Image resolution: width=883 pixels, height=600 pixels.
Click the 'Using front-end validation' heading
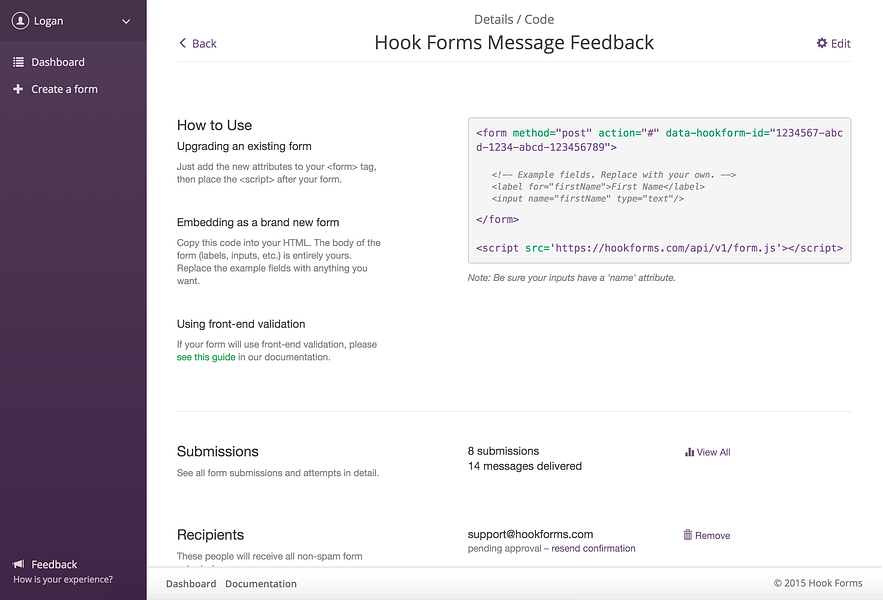[x=240, y=324]
